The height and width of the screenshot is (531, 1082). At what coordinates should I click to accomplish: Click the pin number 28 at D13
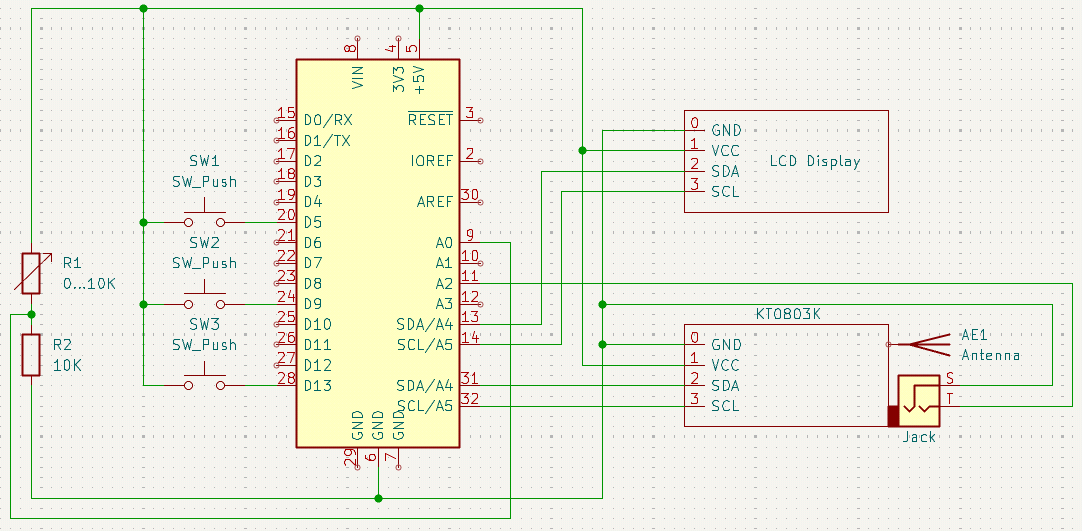pyautogui.click(x=286, y=379)
